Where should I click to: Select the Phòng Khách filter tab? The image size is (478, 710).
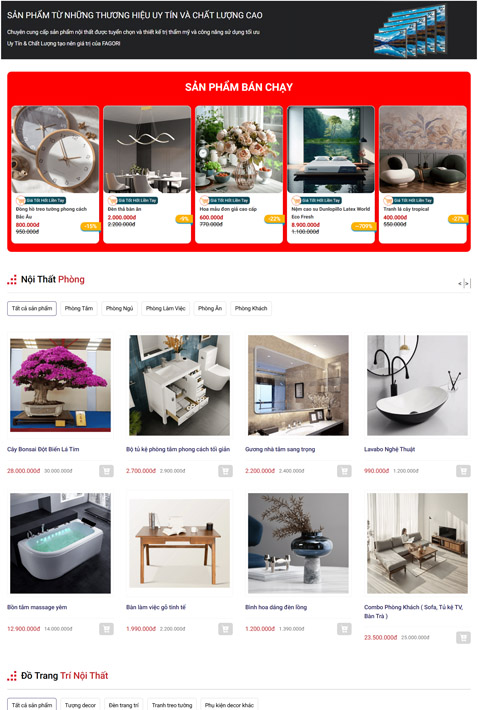(x=251, y=308)
